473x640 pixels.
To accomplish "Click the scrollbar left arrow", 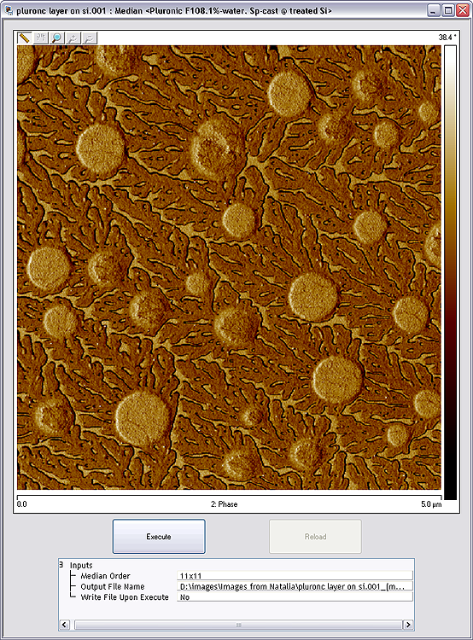I will tap(64, 624).
